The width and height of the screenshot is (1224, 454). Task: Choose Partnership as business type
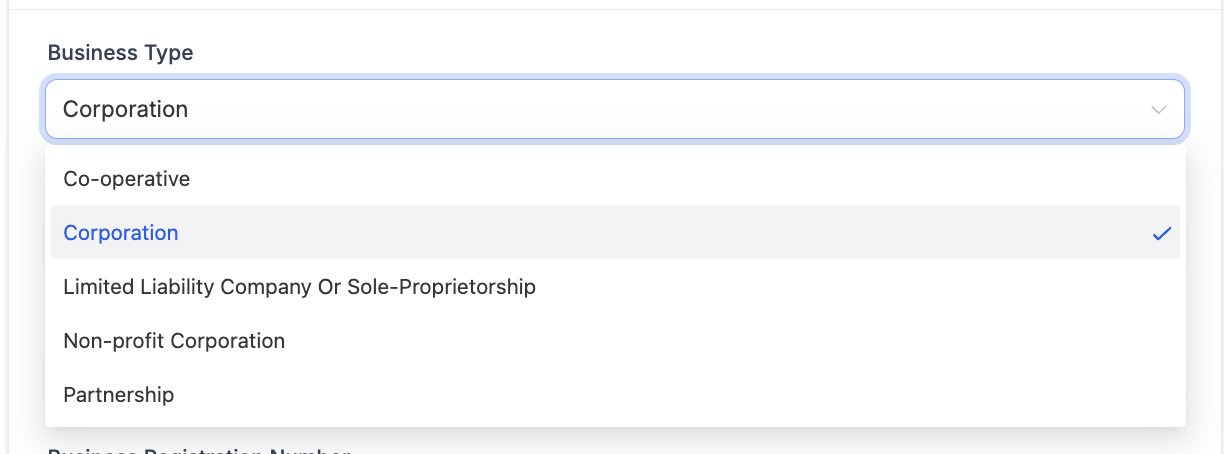[119, 395]
